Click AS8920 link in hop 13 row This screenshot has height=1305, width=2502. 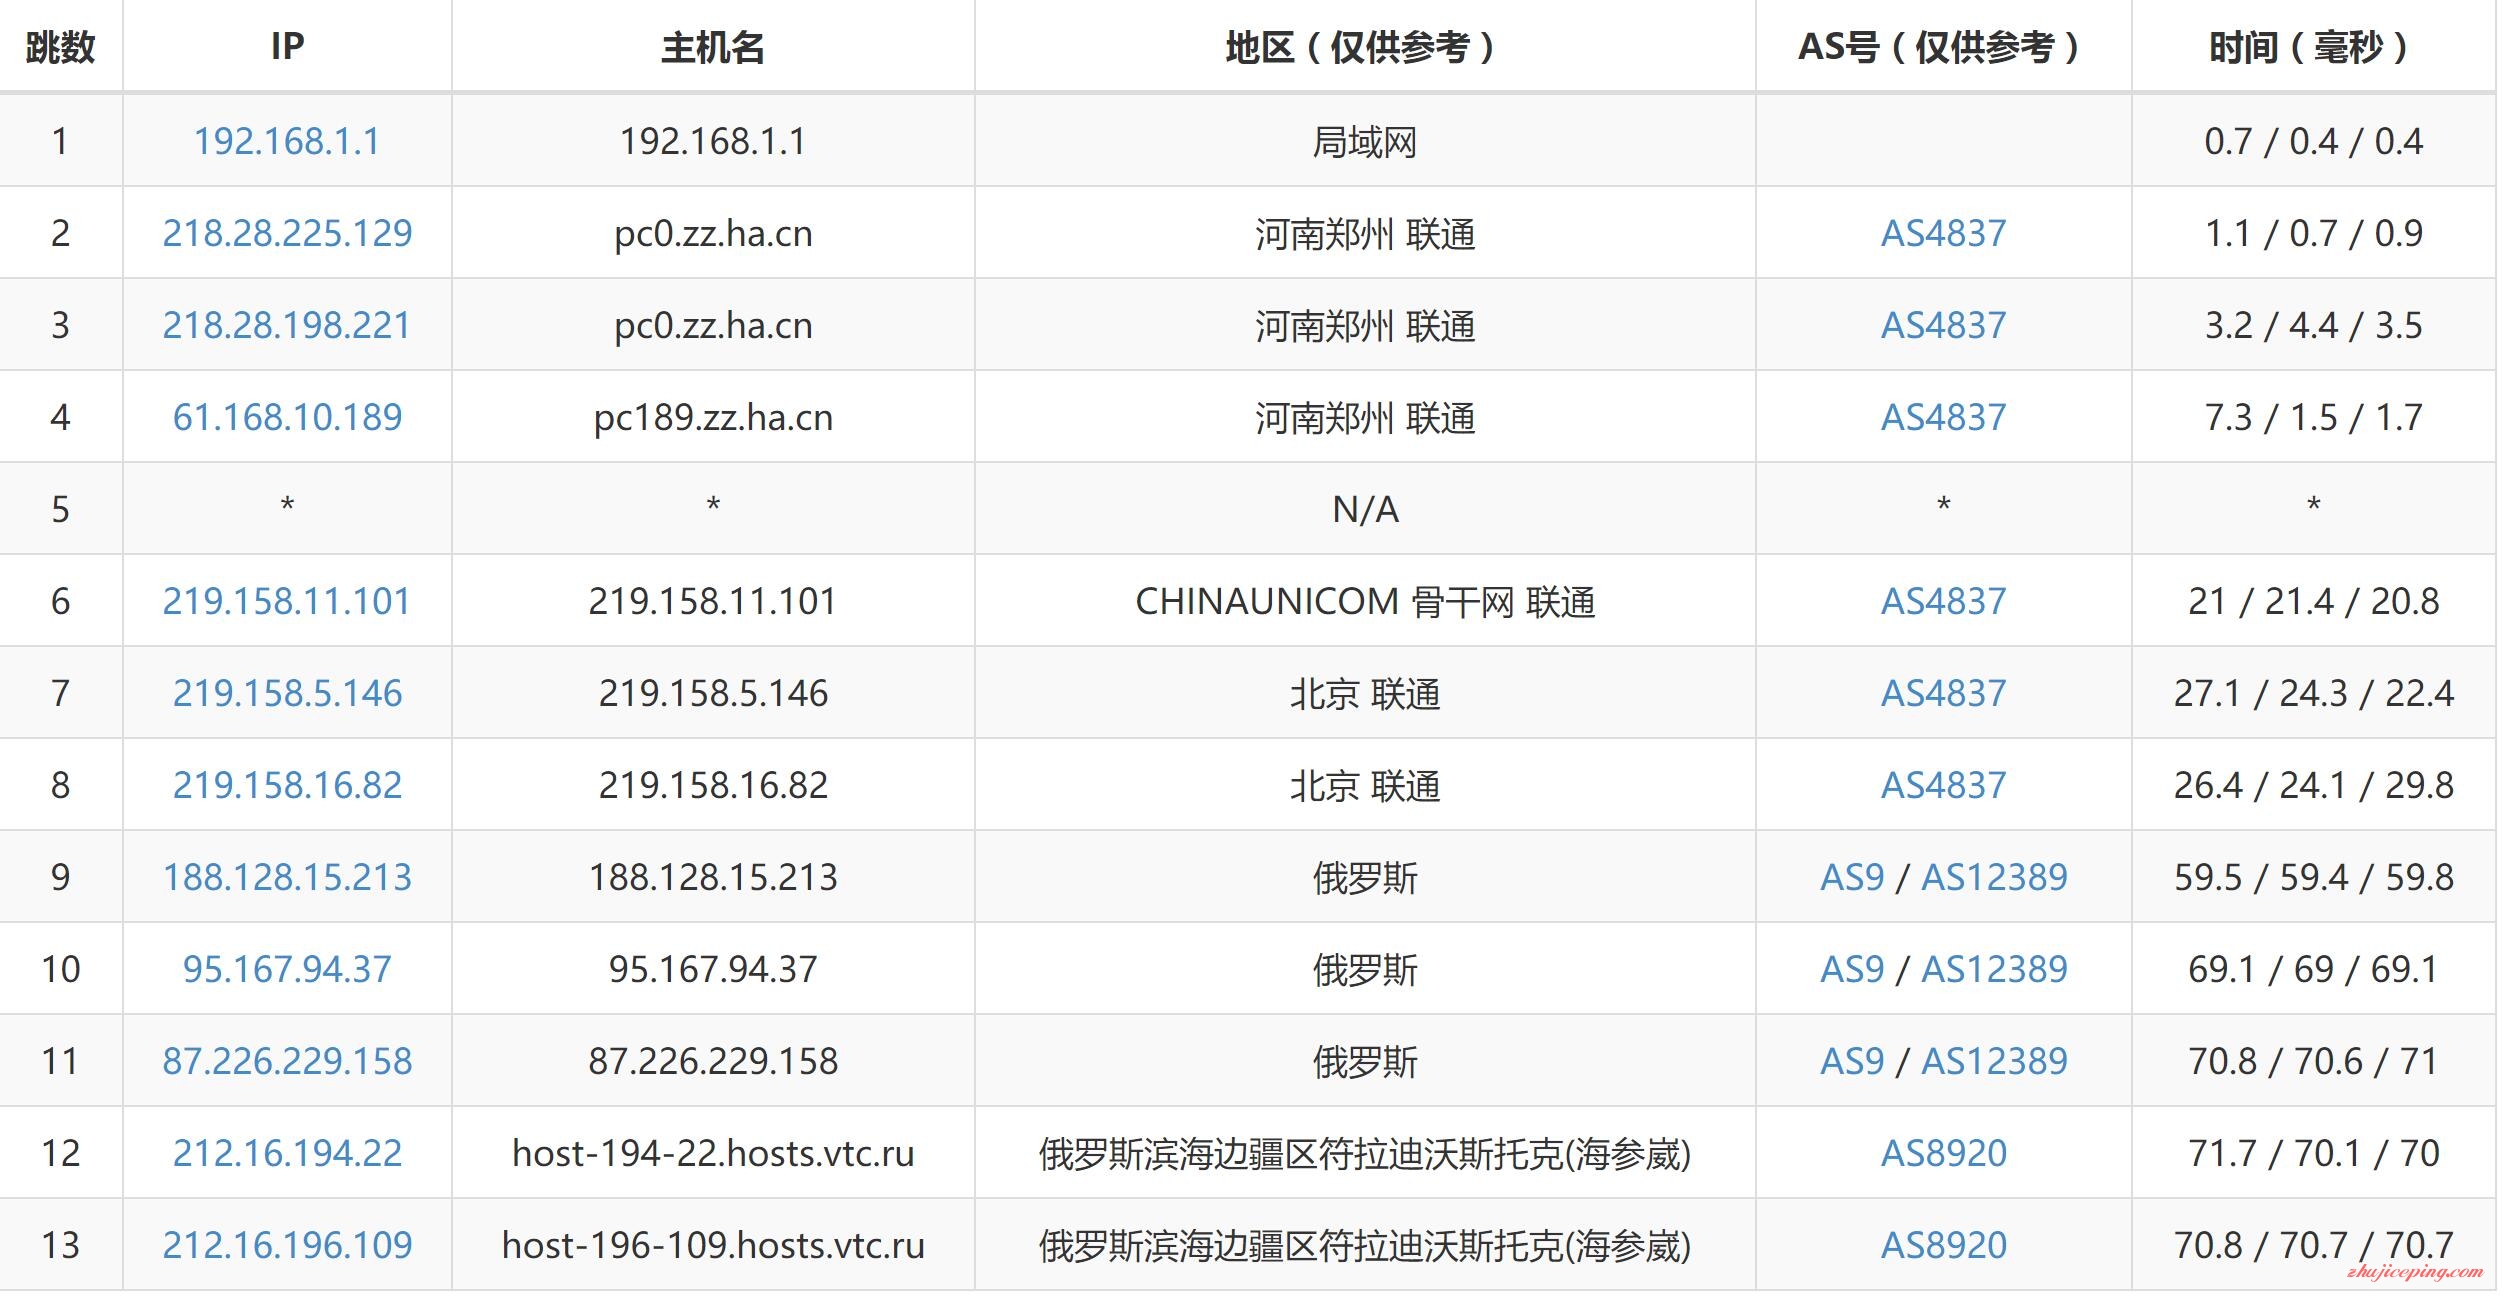1943,1245
